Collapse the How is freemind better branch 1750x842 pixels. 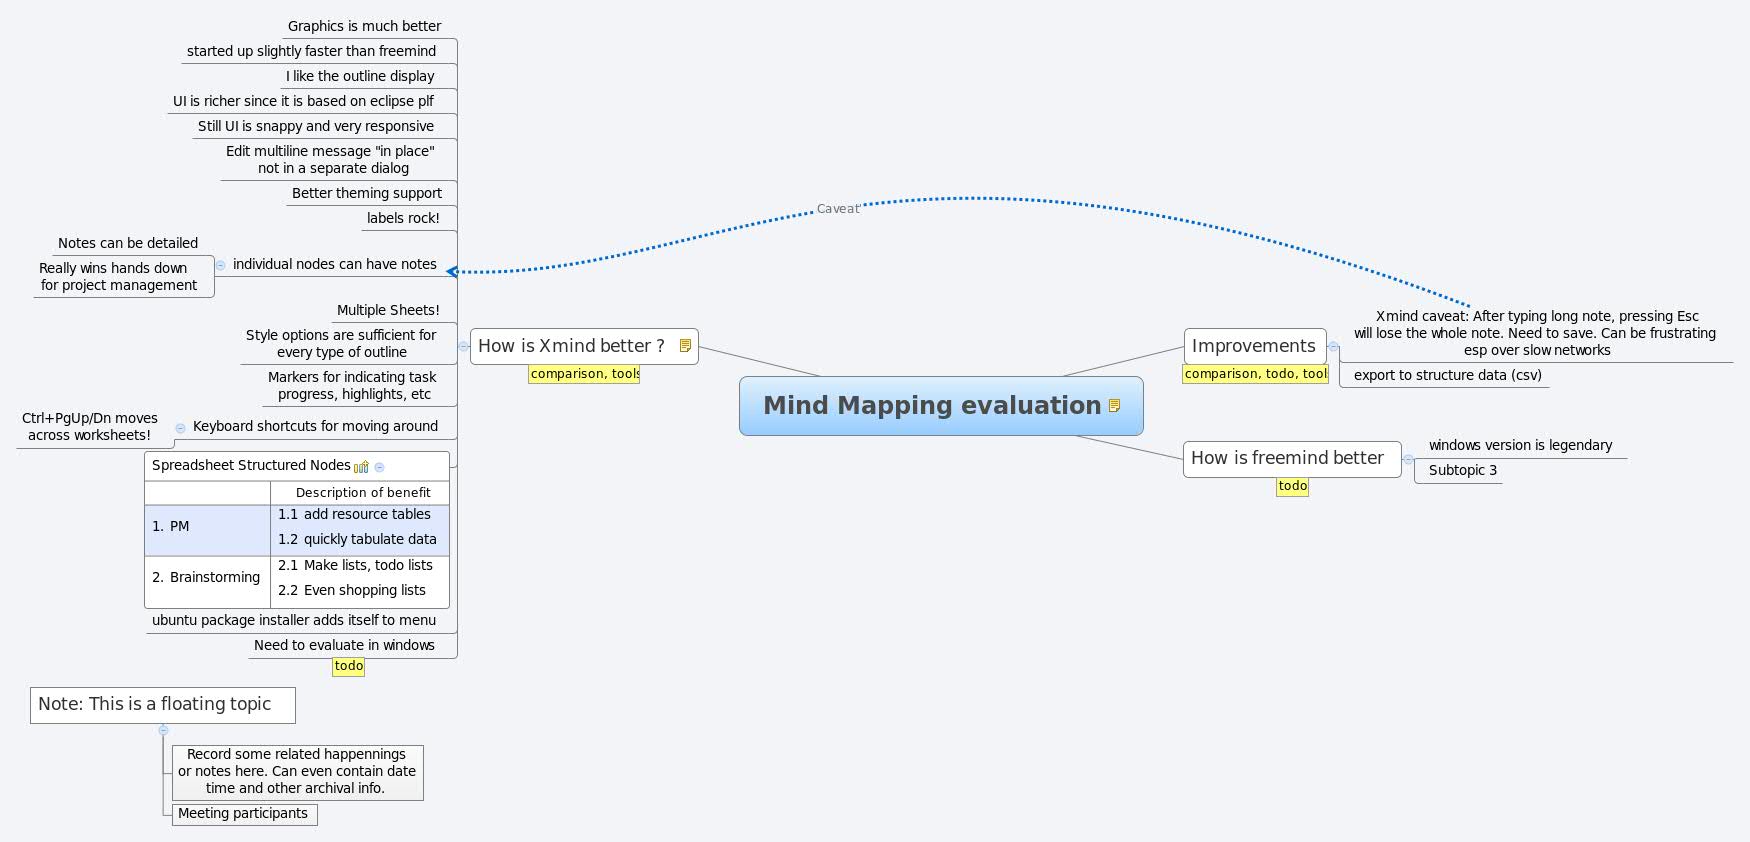tap(1408, 460)
